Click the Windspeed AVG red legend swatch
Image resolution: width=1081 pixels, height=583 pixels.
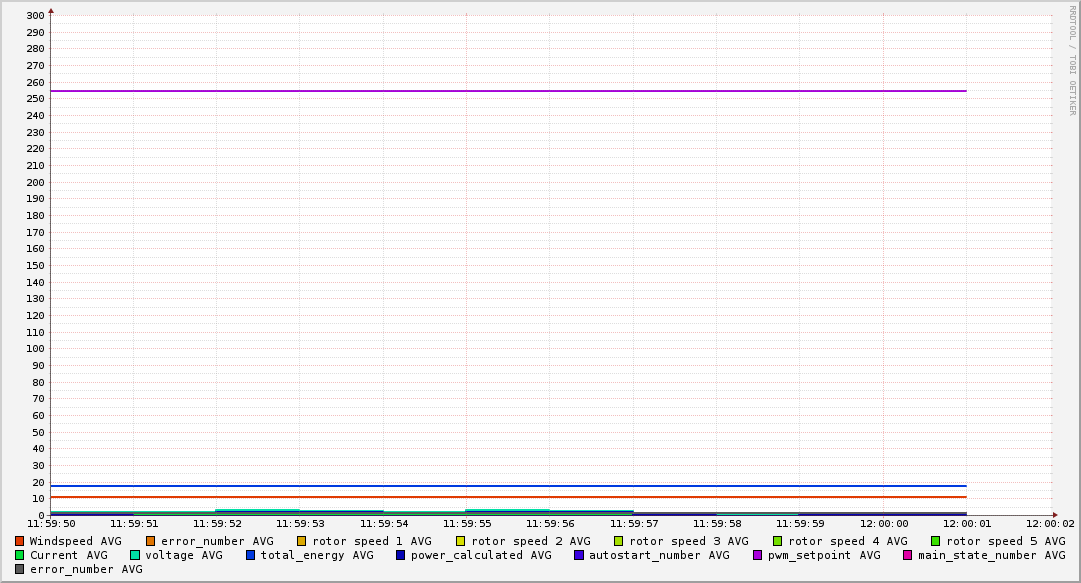coord(20,541)
